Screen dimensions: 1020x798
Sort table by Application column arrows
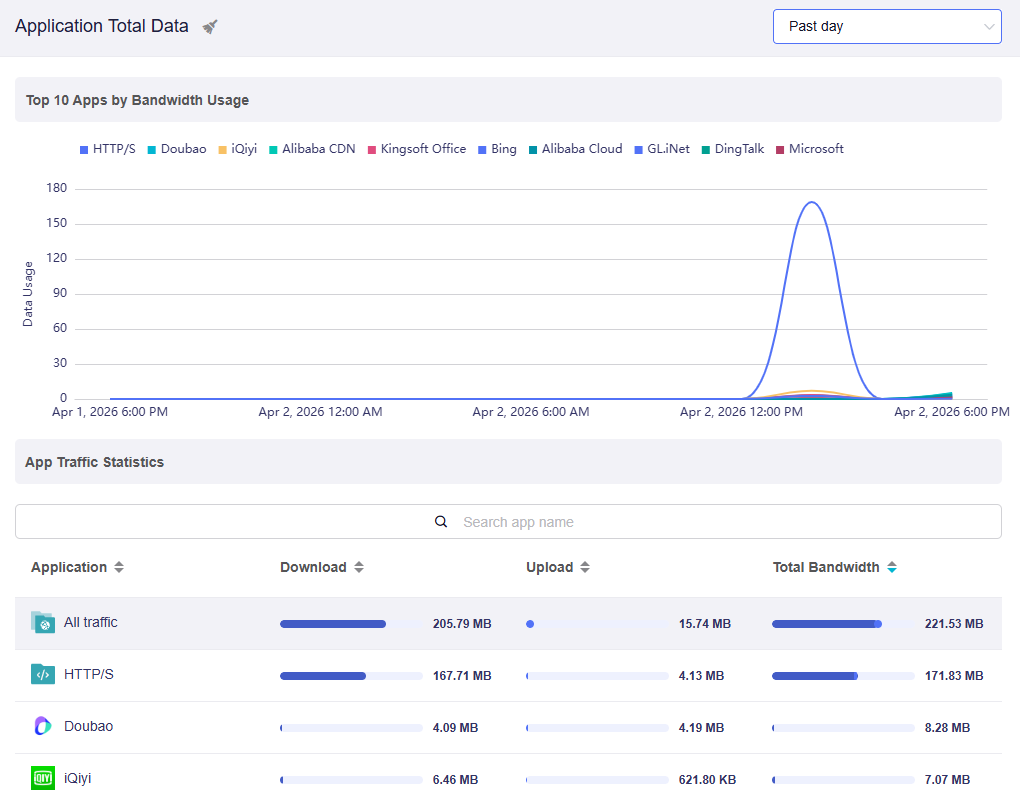(x=119, y=568)
